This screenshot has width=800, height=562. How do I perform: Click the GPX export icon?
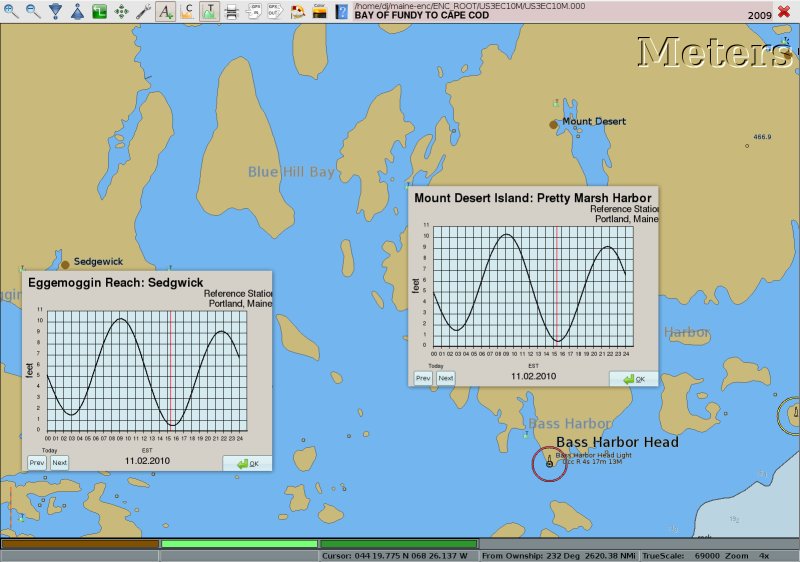pyautogui.click(x=275, y=12)
